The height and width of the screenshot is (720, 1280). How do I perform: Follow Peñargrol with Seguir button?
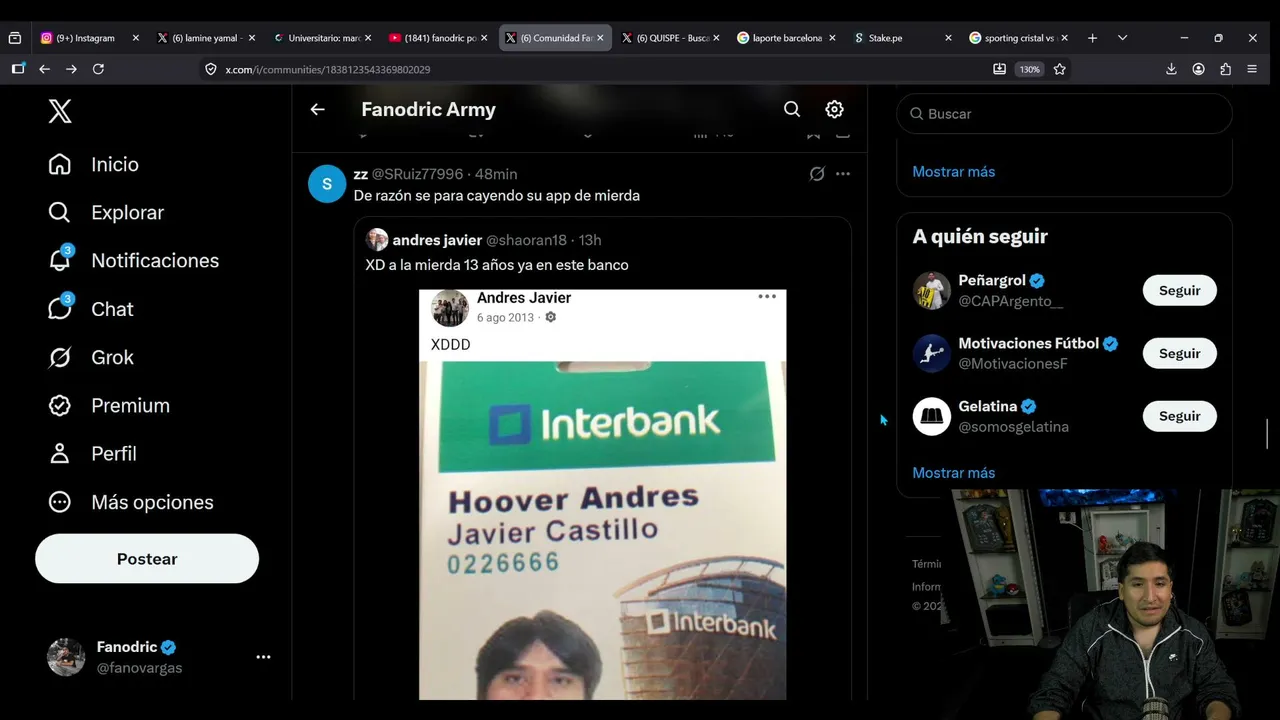[1180, 291]
